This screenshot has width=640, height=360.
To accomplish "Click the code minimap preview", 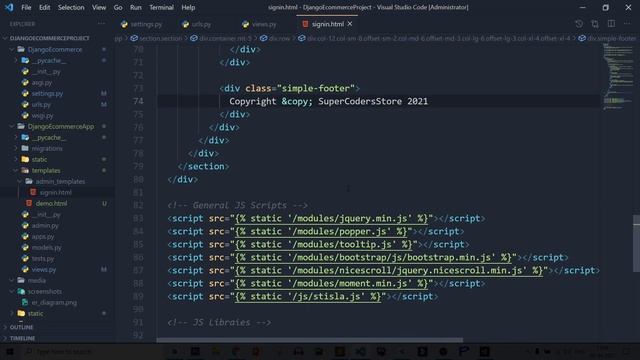I will (618, 76).
